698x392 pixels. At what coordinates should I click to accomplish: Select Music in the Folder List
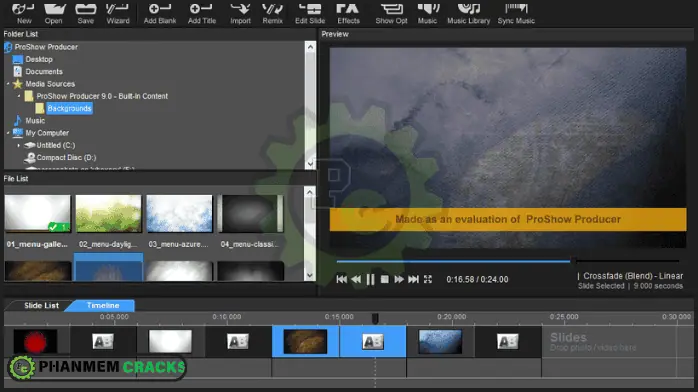(35, 121)
